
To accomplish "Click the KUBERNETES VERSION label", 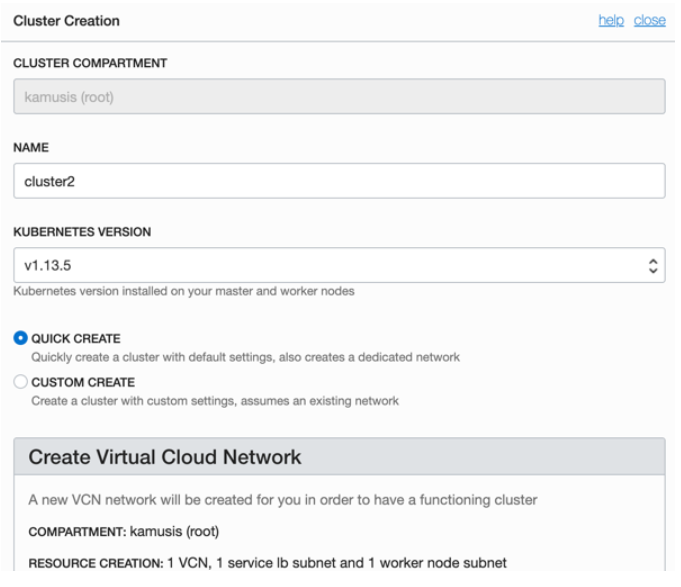I will click(82, 231).
